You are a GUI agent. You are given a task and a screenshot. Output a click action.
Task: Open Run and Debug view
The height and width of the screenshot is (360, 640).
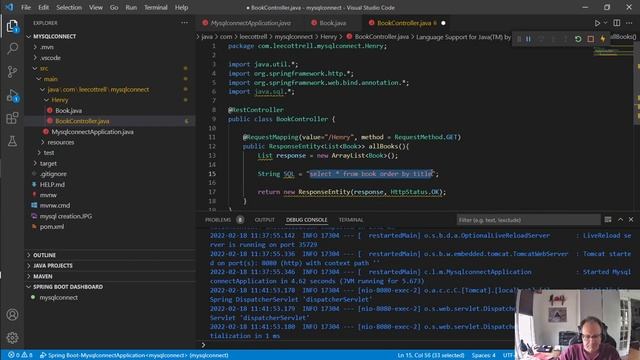12,96
